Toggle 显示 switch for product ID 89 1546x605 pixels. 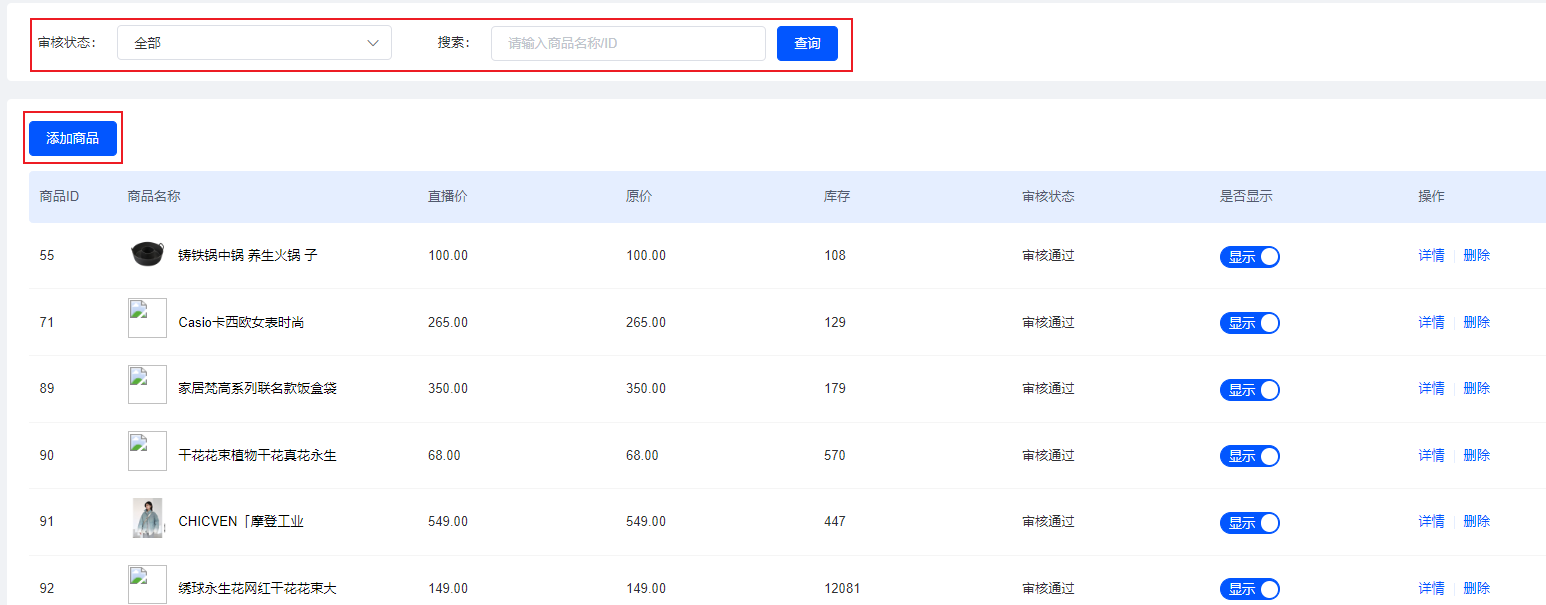(1249, 390)
